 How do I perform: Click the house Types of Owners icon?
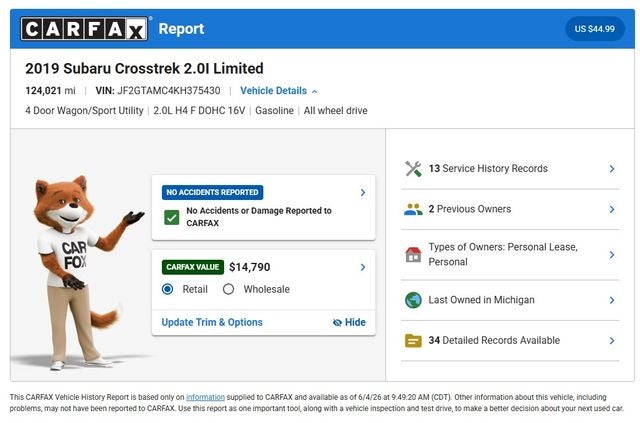point(413,255)
